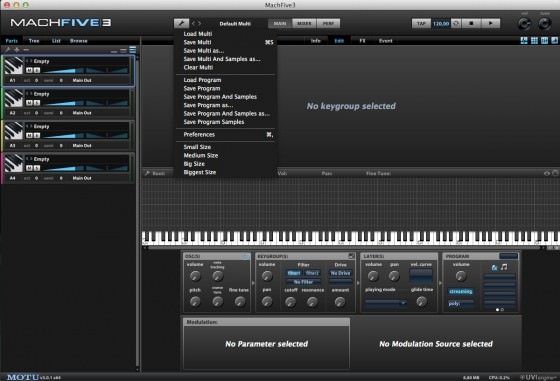Solo part A4 with its S button

(x=36, y=168)
